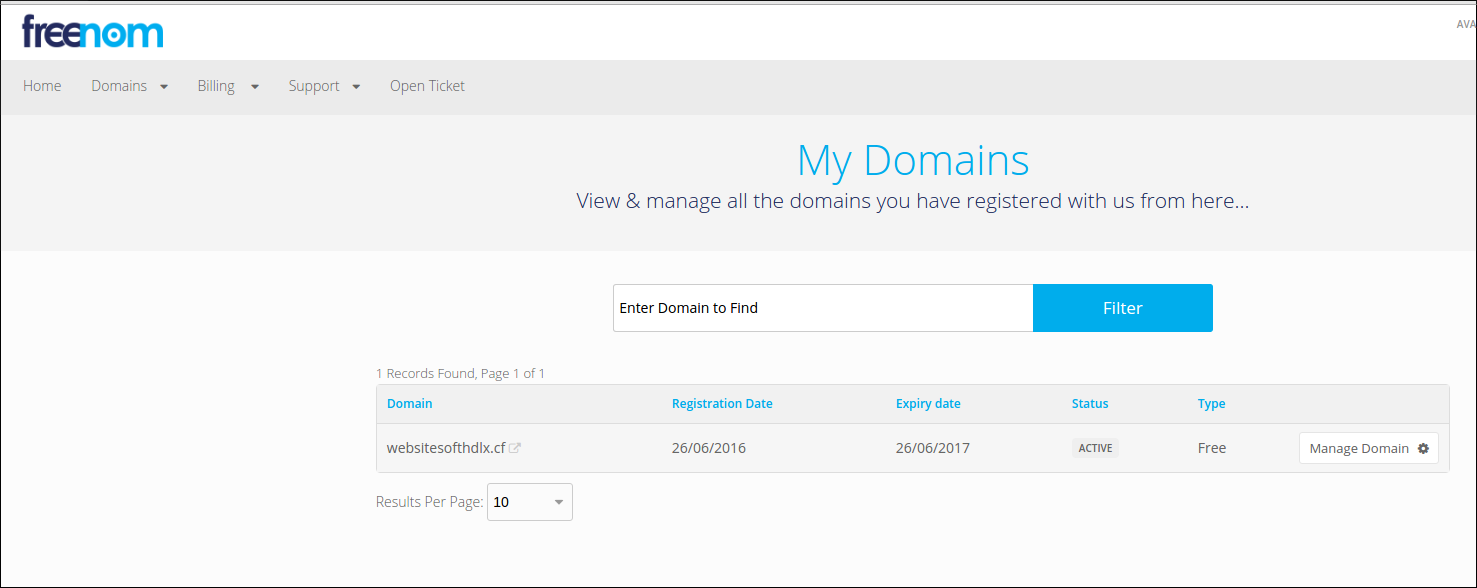Expand the Domains dropdown arrow
This screenshot has width=1477, height=588.
pyautogui.click(x=164, y=87)
